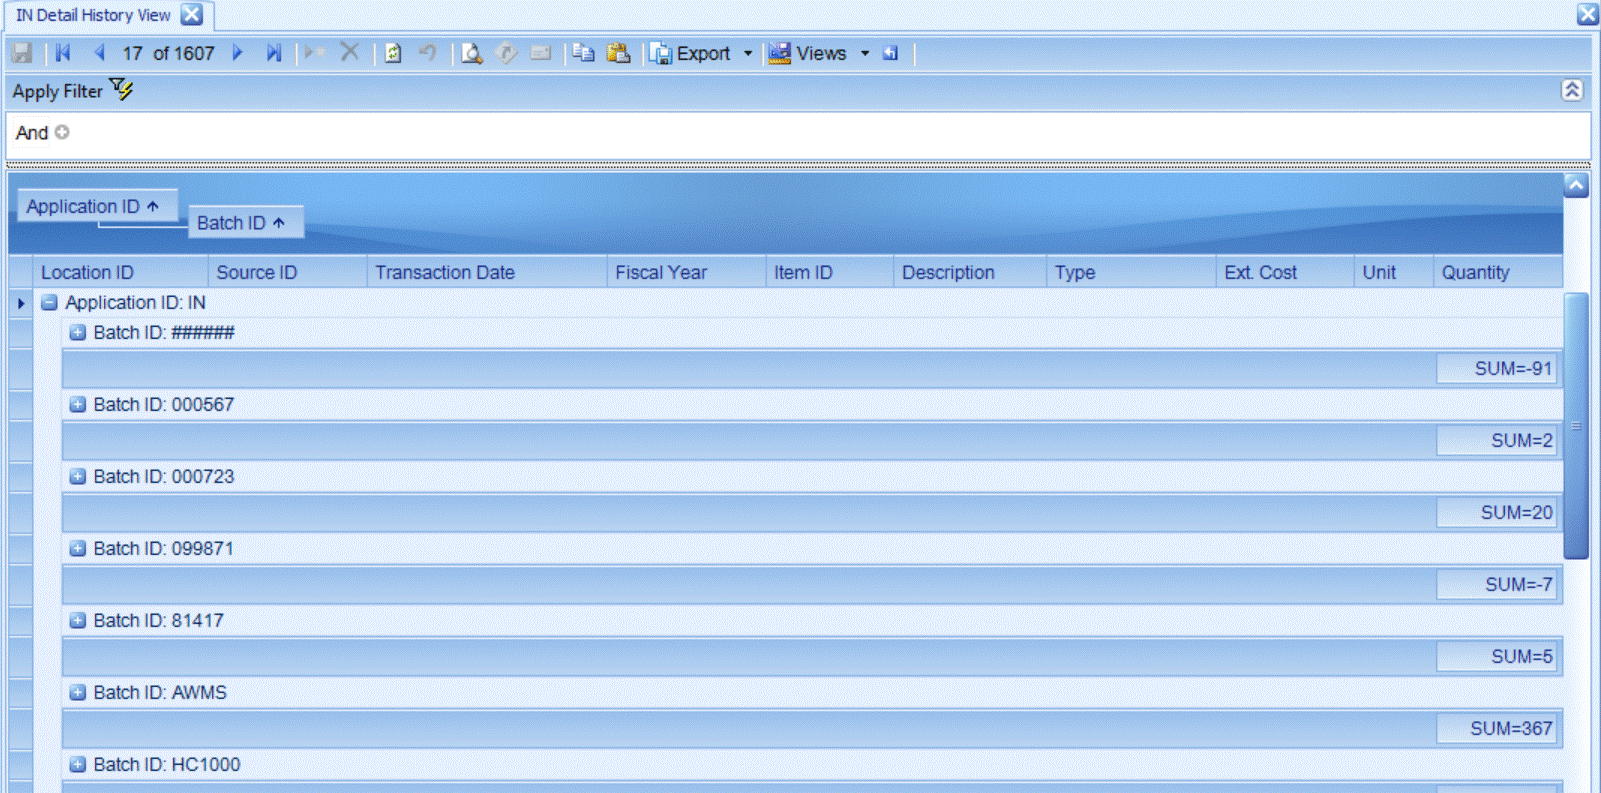Click the refresh document icon

click(393, 53)
